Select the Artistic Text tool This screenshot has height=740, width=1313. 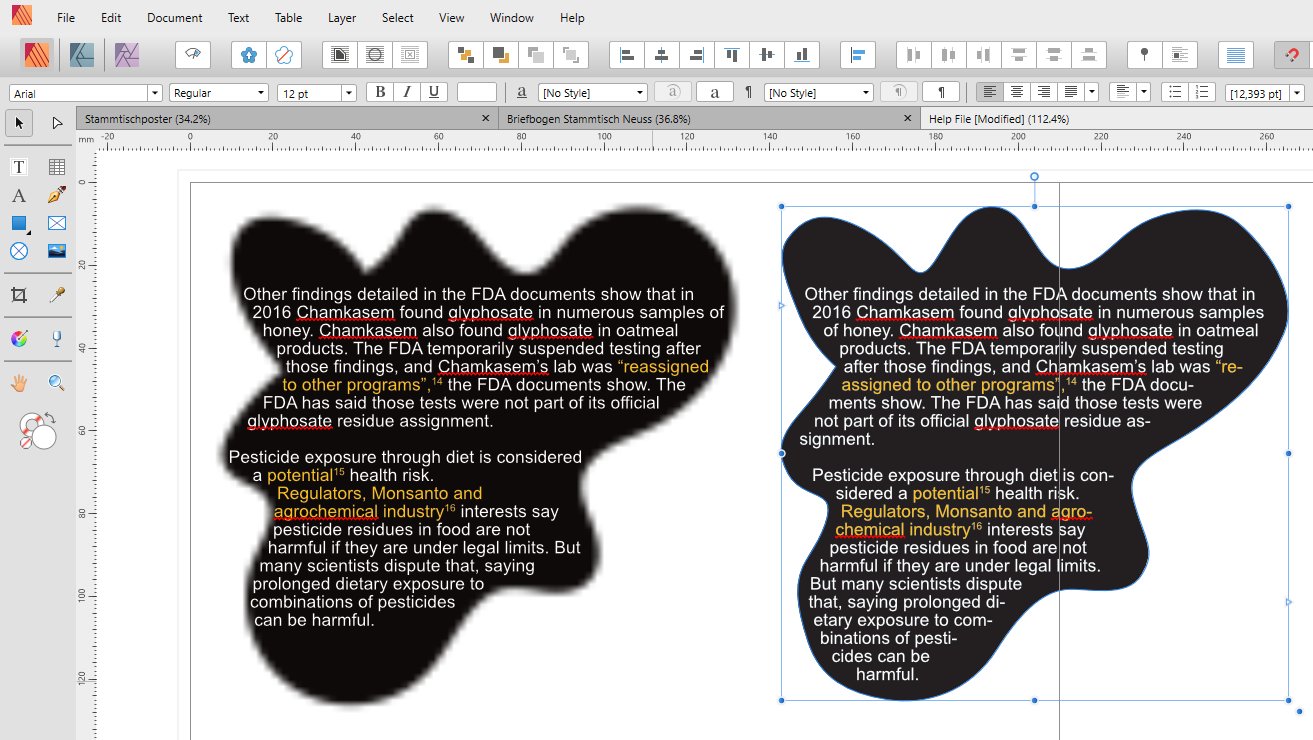(x=19, y=195)
